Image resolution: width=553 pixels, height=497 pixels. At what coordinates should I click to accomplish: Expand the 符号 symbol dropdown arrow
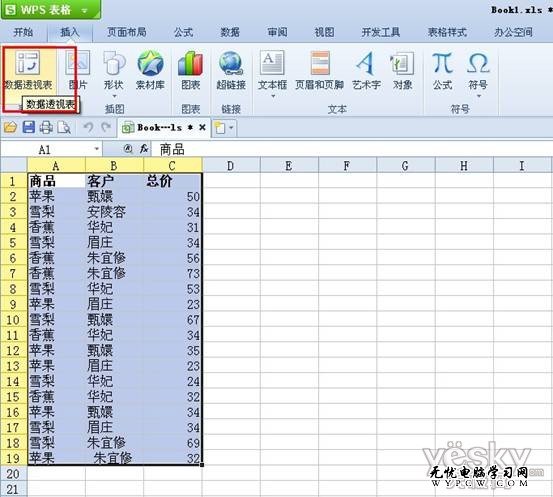click(x=479, y=96)
